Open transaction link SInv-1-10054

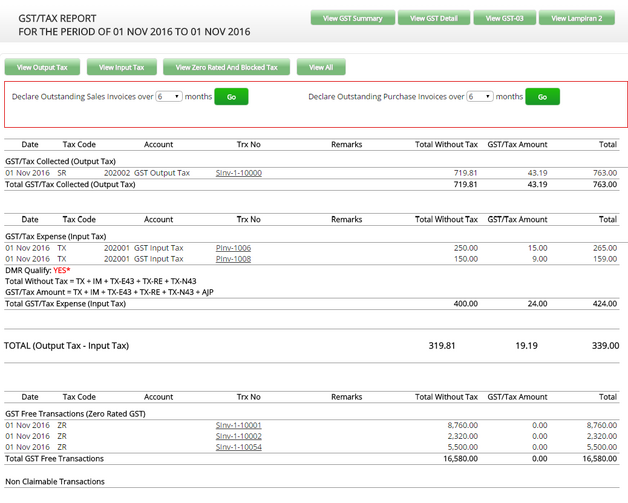239,447
